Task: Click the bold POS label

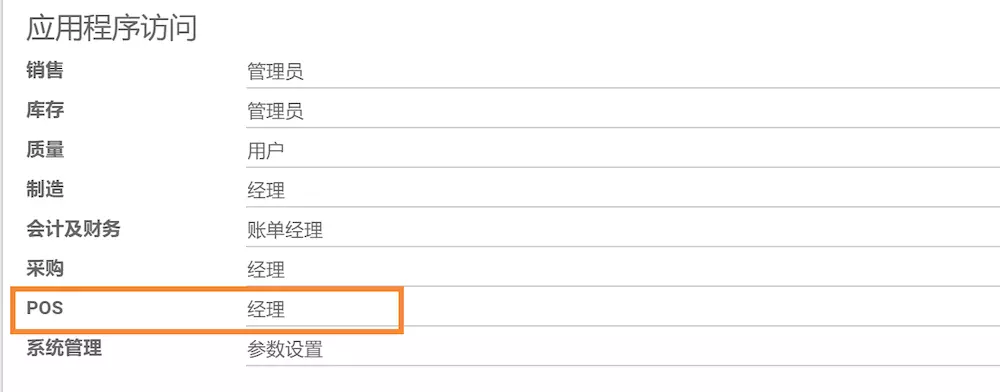Action: [45, 308]
